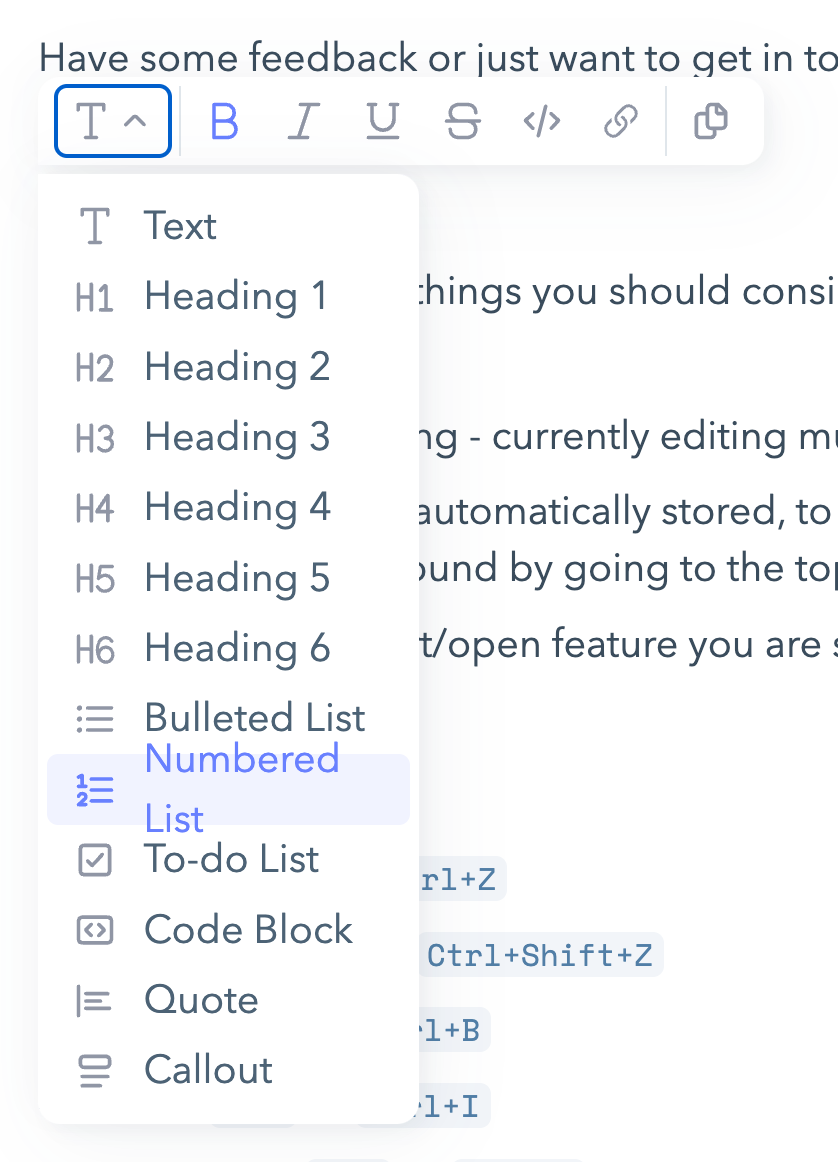
Task: Apply italic formatting
Action: click(302, 122)
